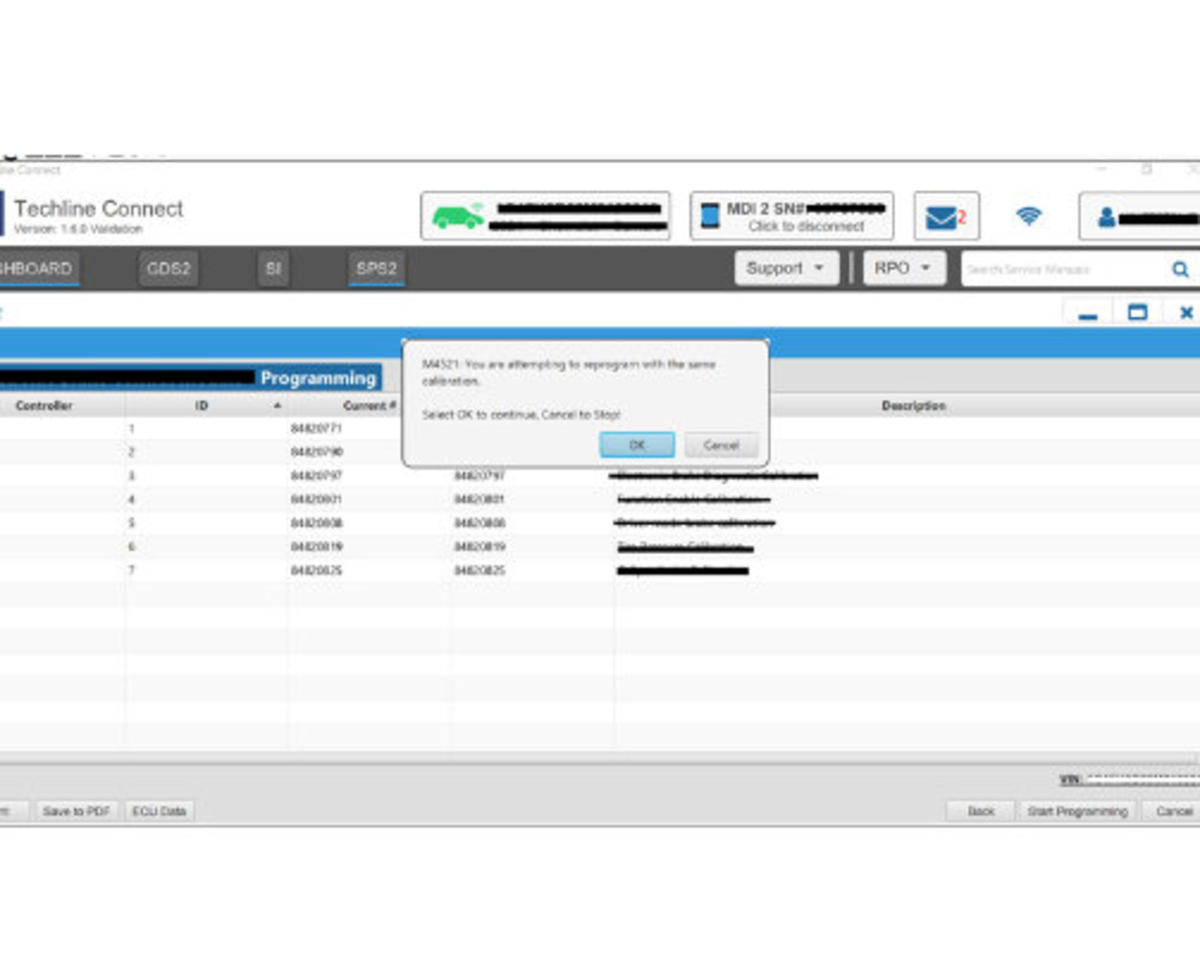1200x961 pixels.
Task: Click the MDI 2 device icon
Action: (709, 216)
